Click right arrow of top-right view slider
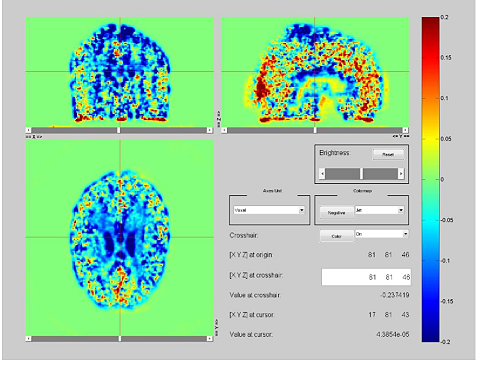This screenshot has width=480, height=365. click(x=405, y=130)
